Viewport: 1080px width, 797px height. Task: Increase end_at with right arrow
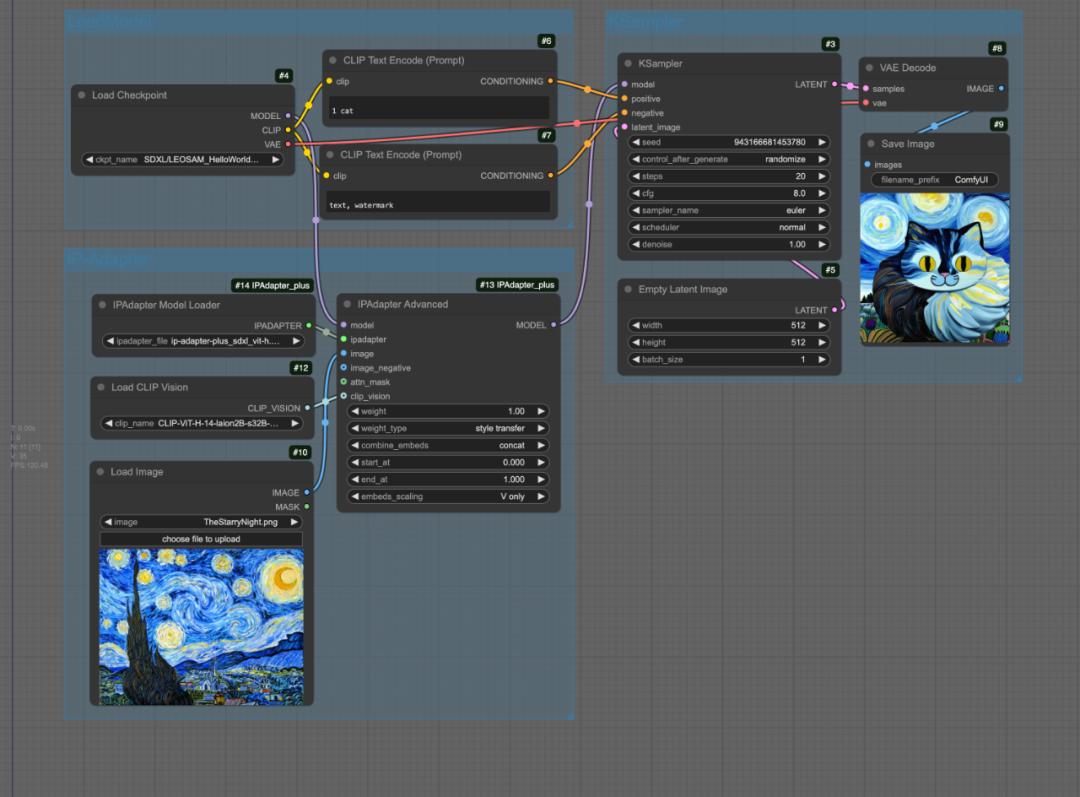coord(541,479)
